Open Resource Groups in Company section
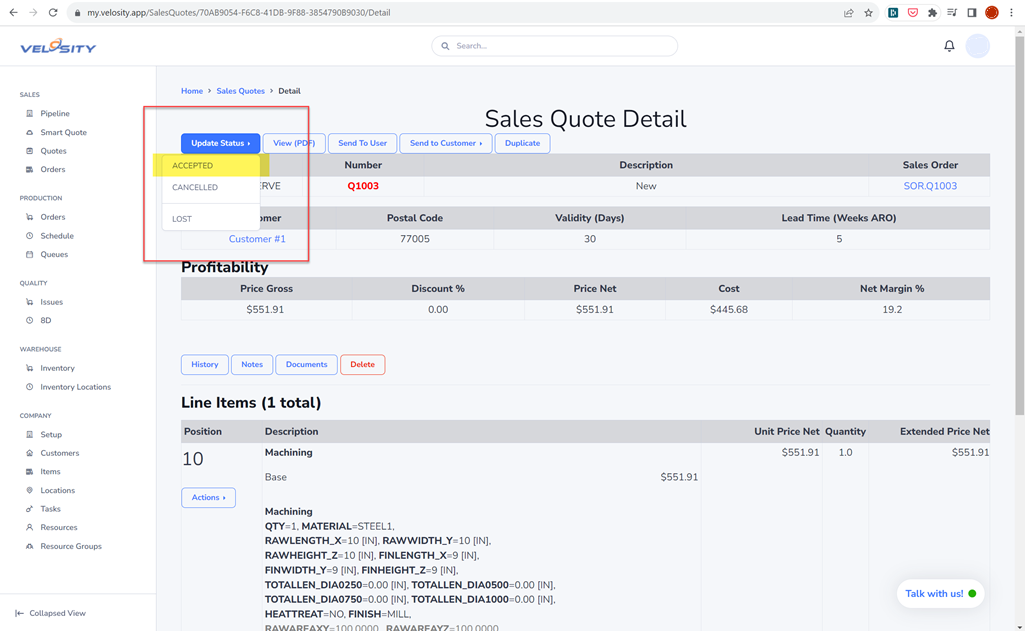Viewport: 1025px width, 631px height. pos(70,546)
